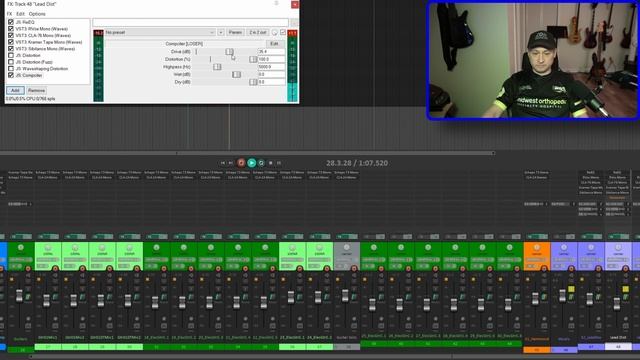Screen dimensions: 640x360
Task: Select JS: Waveshaping Distortion in FX list
Action: (42, 69)
